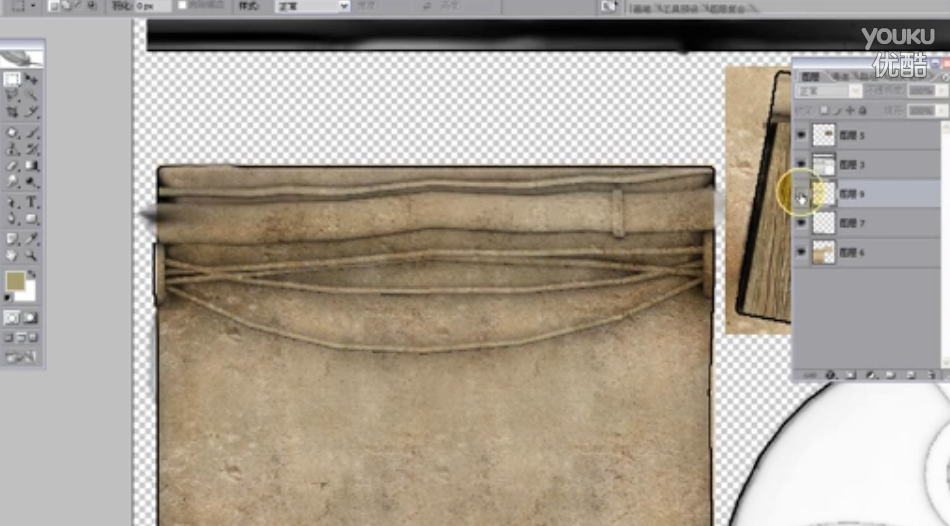Select layer 3 thumbnail

(x=823, y=164)
